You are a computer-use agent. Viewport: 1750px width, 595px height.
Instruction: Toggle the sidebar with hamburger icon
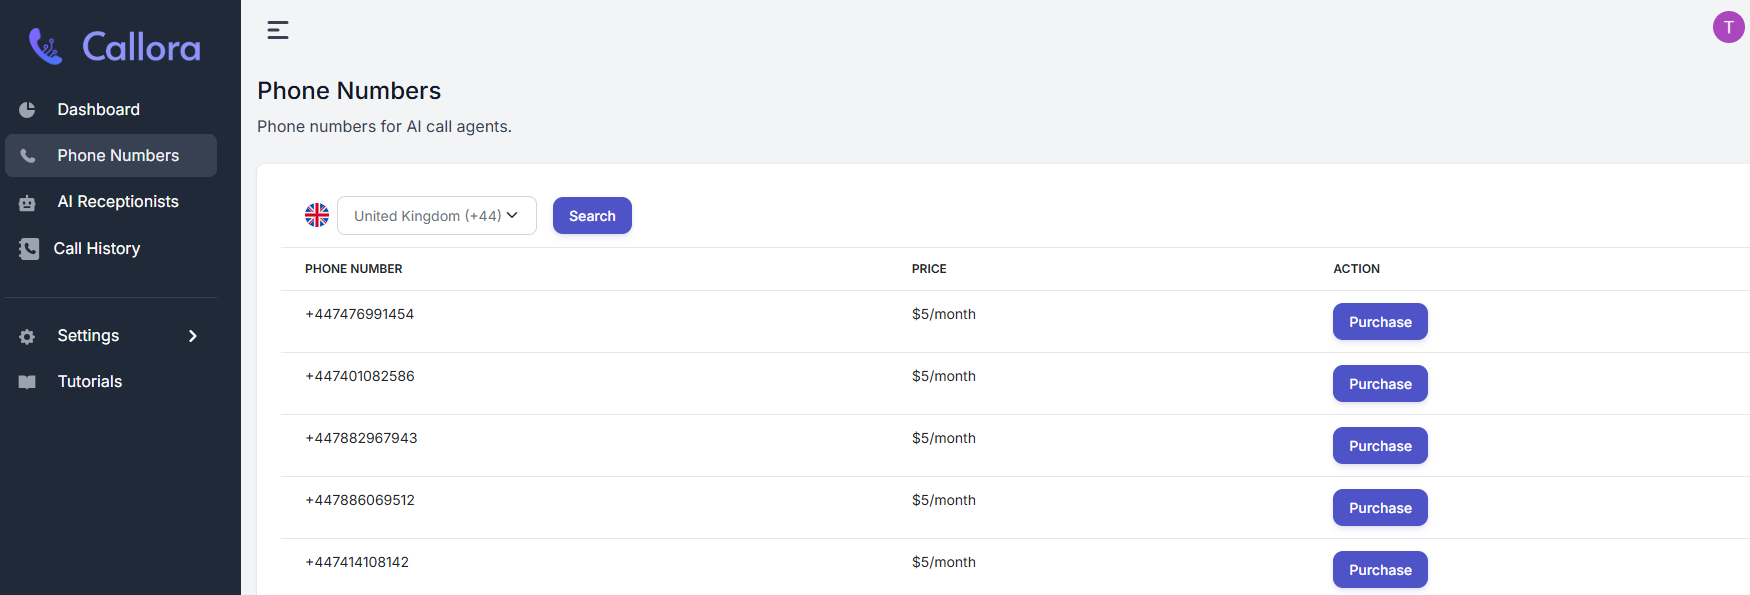278,30
